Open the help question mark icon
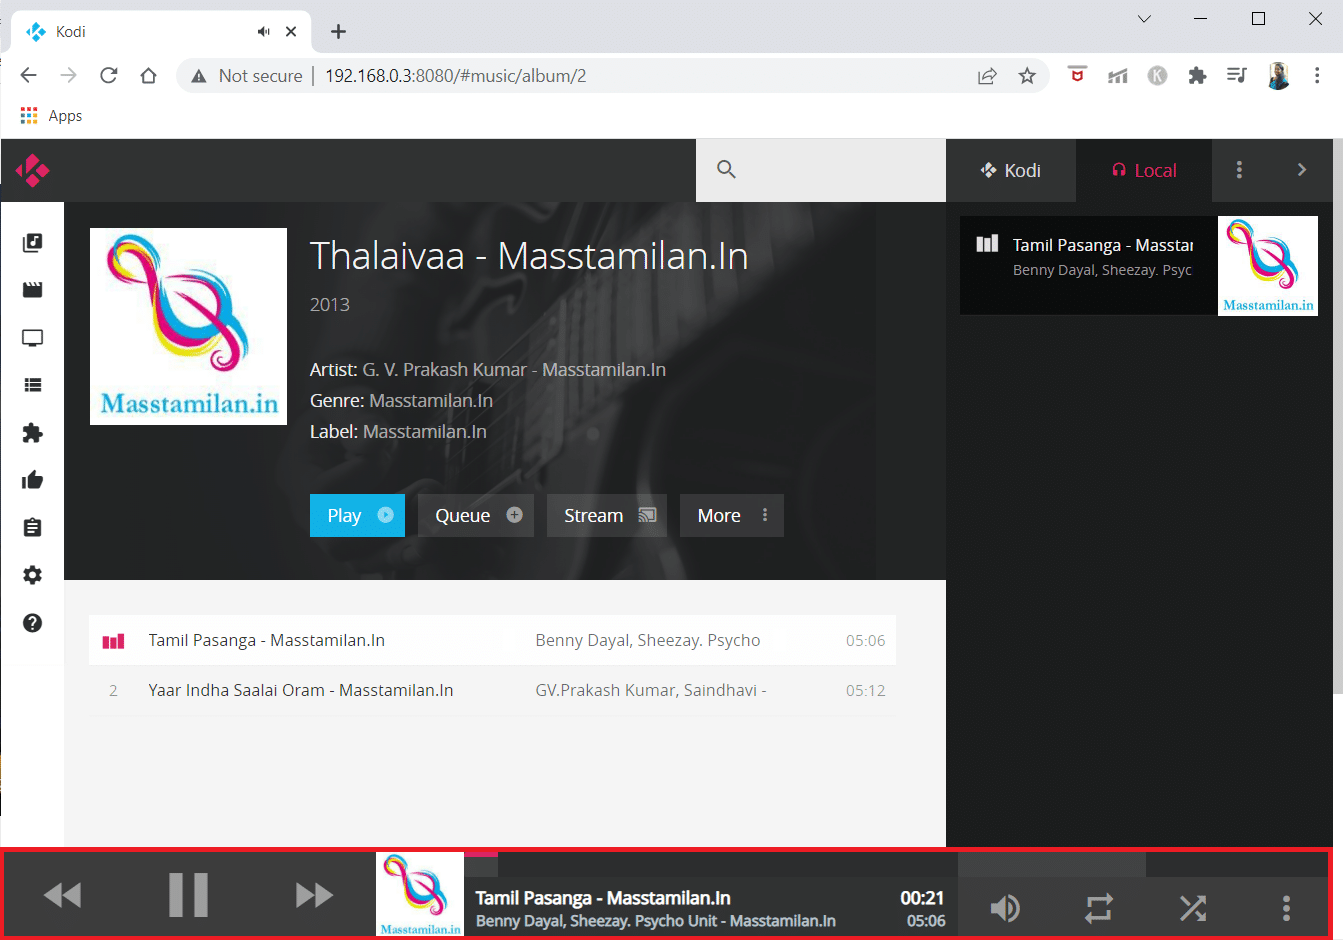The width and height of the screenshot is (1343, 940). [32, 623]
